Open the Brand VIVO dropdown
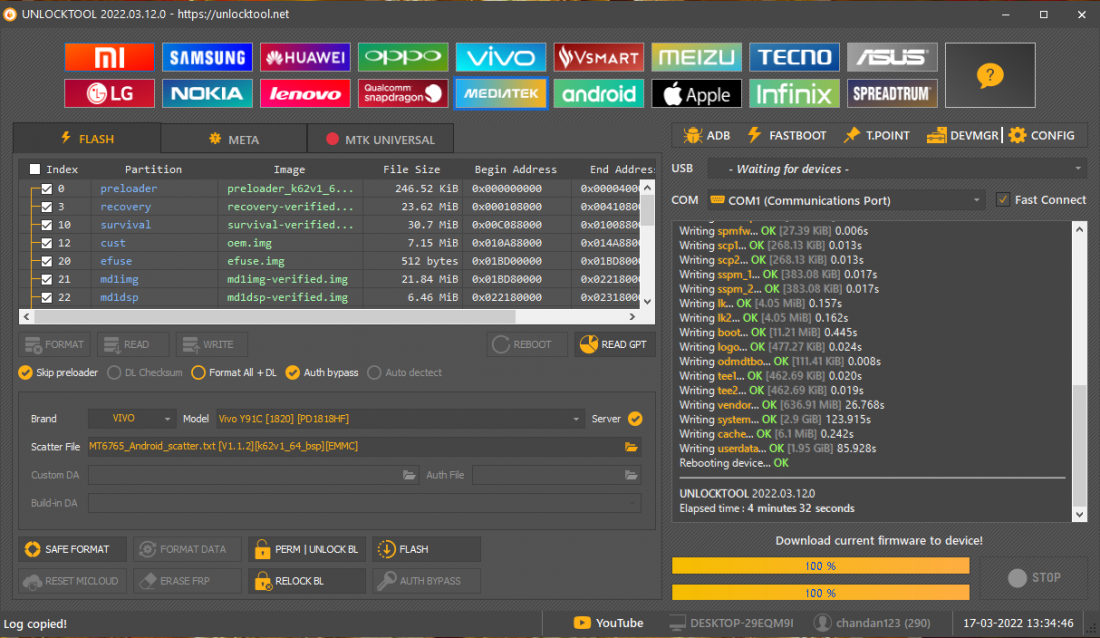Screen dimensions: 1100x638 pos(131,419)
